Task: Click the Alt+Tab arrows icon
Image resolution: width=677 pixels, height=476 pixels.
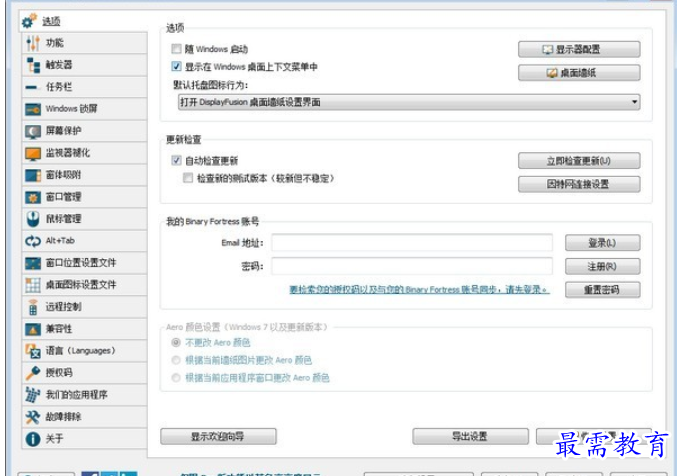Action: click(x=33, y=241)
